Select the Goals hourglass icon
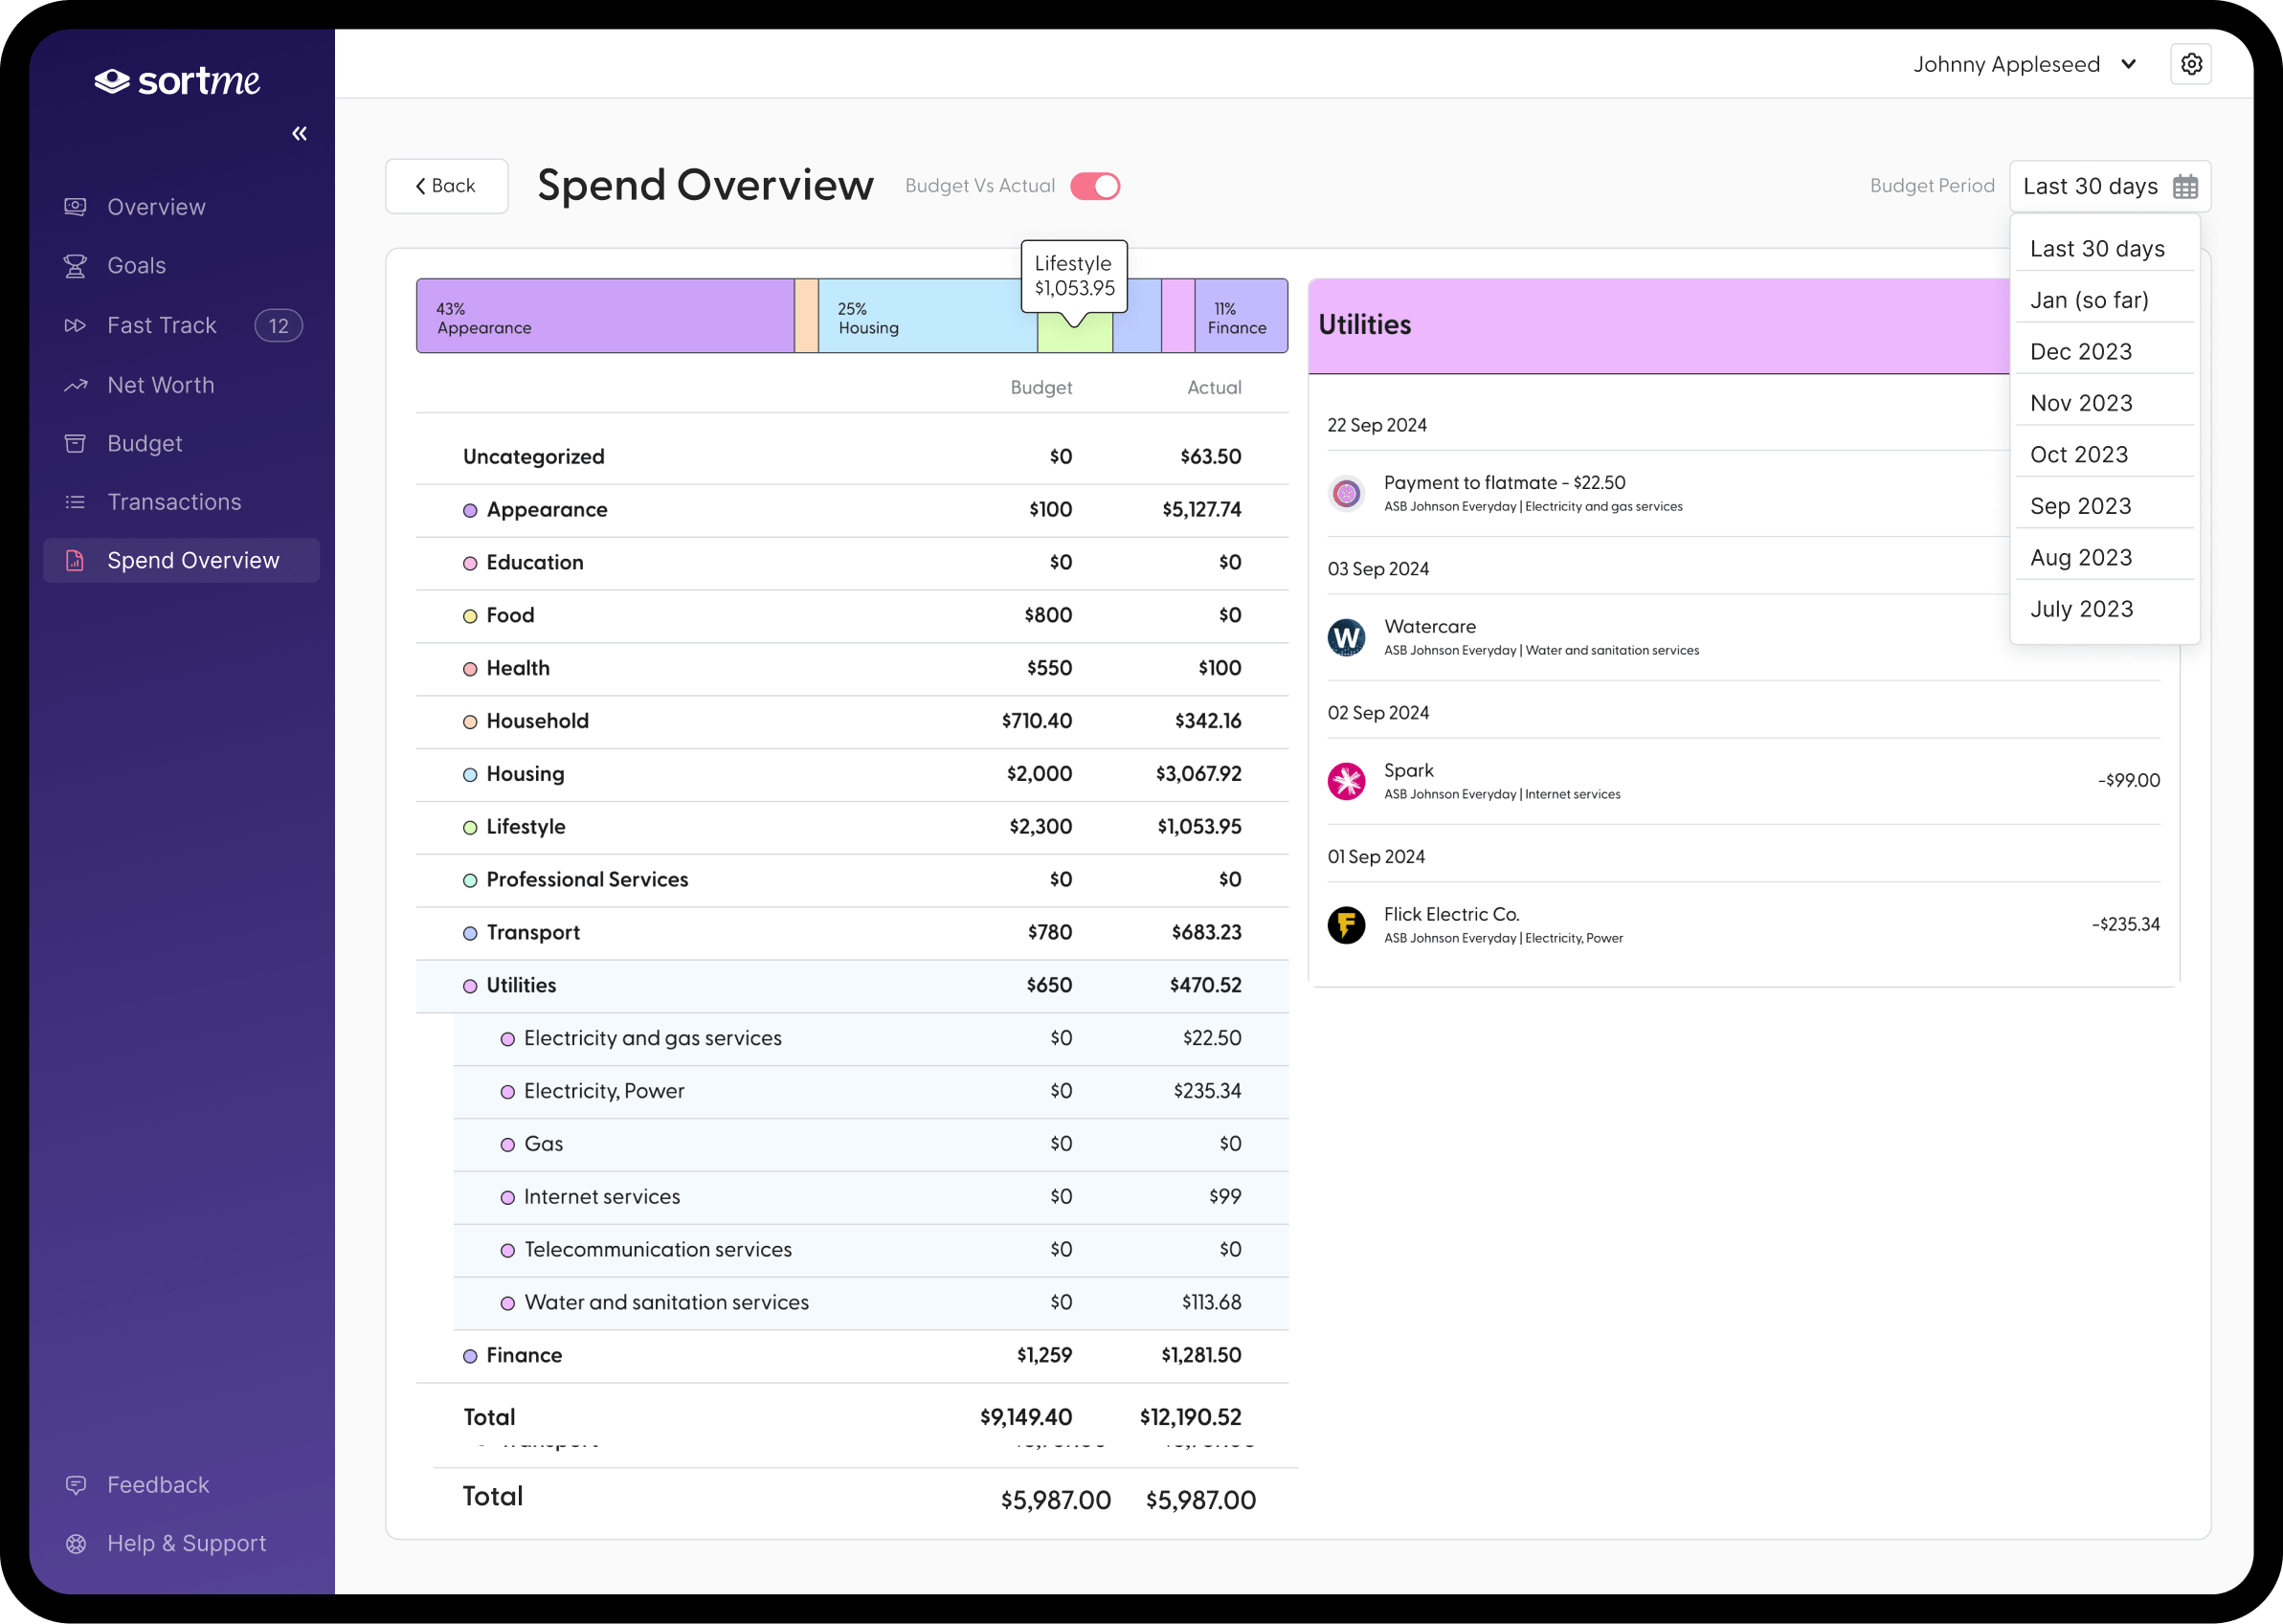 point(76,265)
